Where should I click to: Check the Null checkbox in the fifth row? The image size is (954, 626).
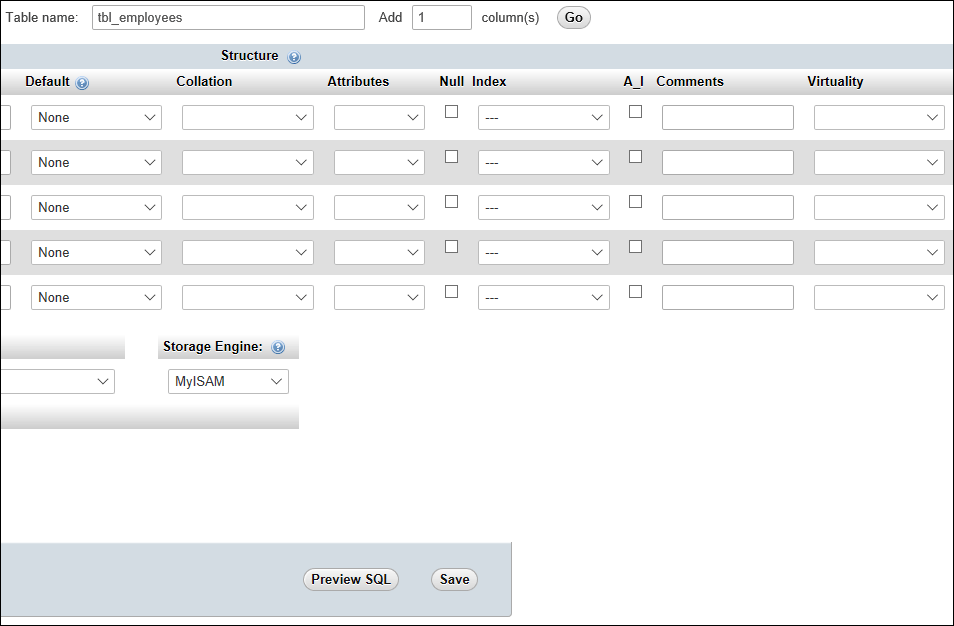click(452, 292)
